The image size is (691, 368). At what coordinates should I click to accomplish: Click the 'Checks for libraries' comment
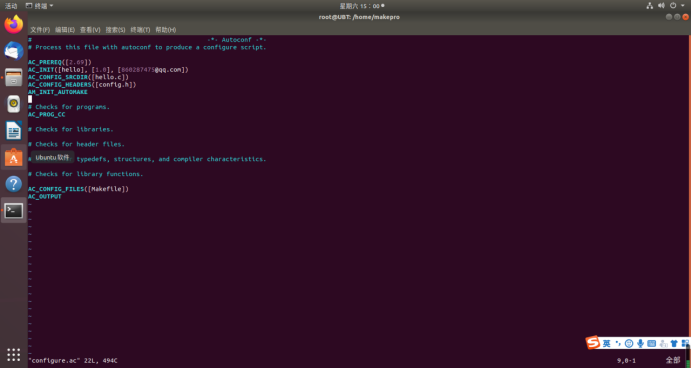coord(71,130)
